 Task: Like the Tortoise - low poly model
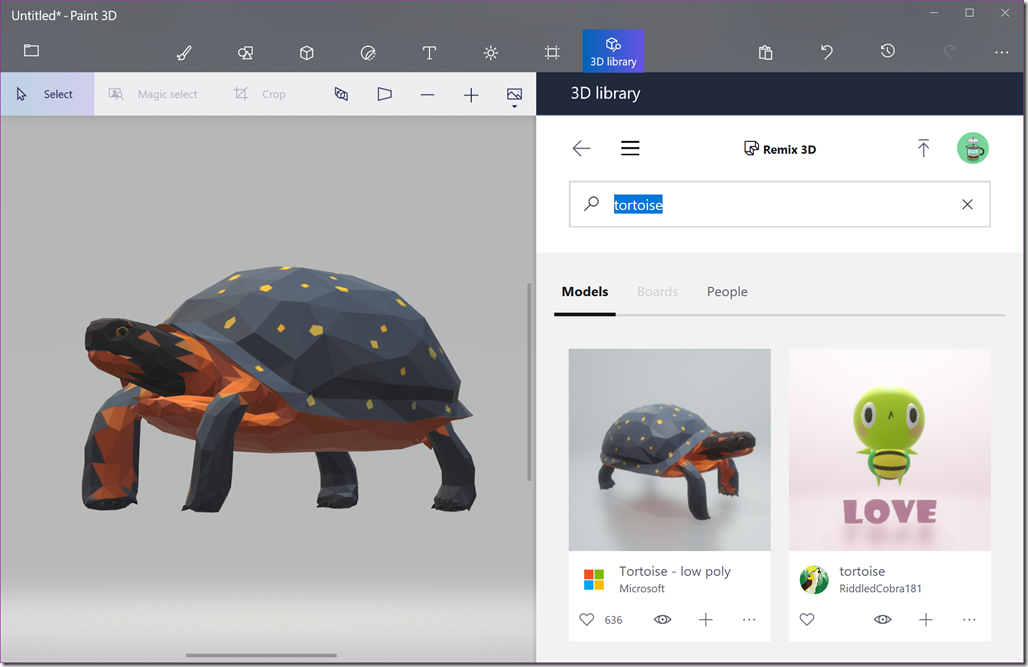pos(587,619)
